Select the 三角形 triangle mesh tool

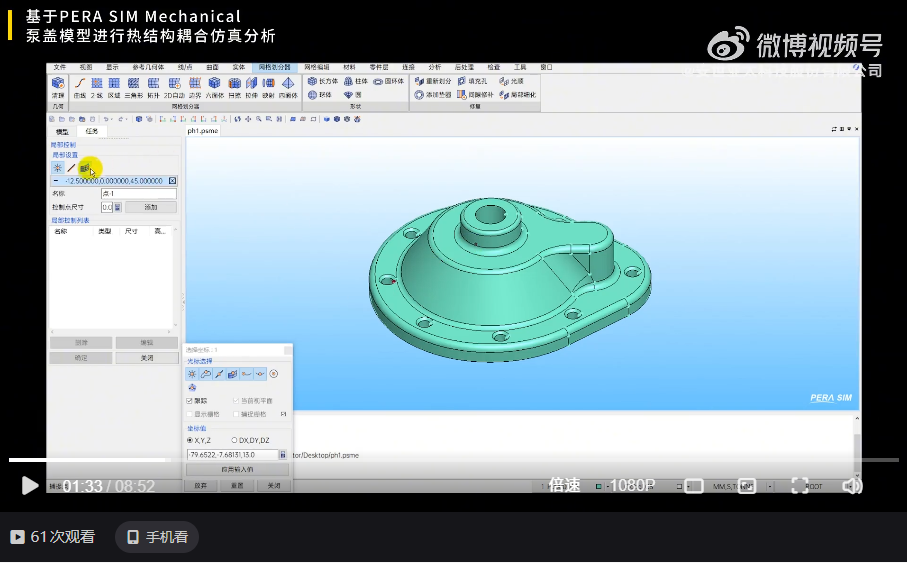pos(134,87)
